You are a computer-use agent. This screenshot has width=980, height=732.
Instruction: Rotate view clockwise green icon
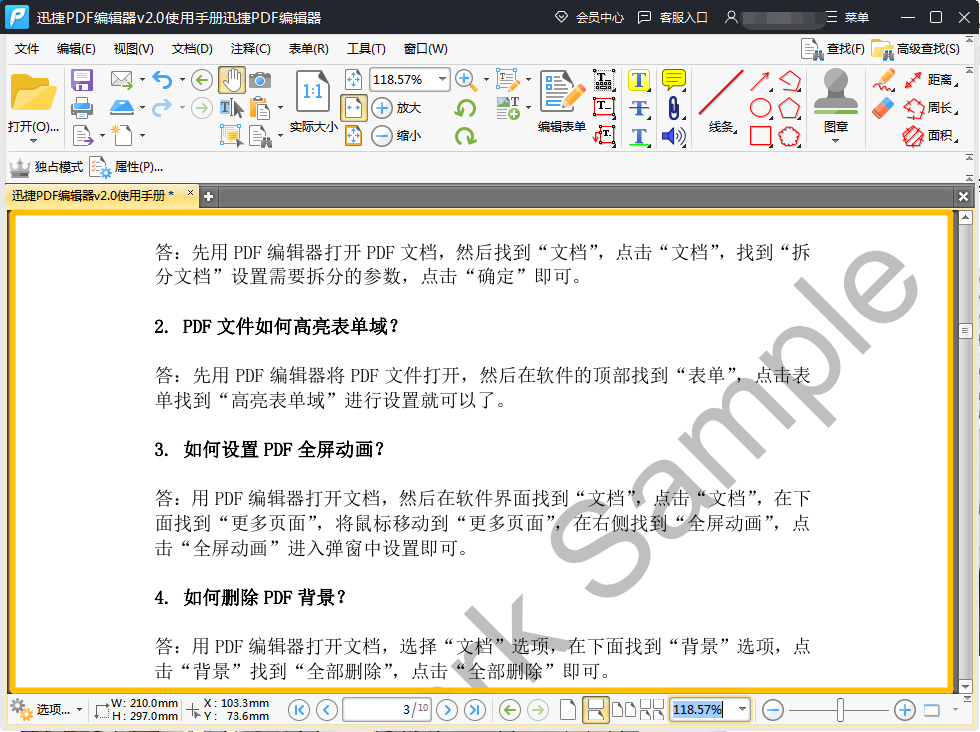(x=465, y=136)
